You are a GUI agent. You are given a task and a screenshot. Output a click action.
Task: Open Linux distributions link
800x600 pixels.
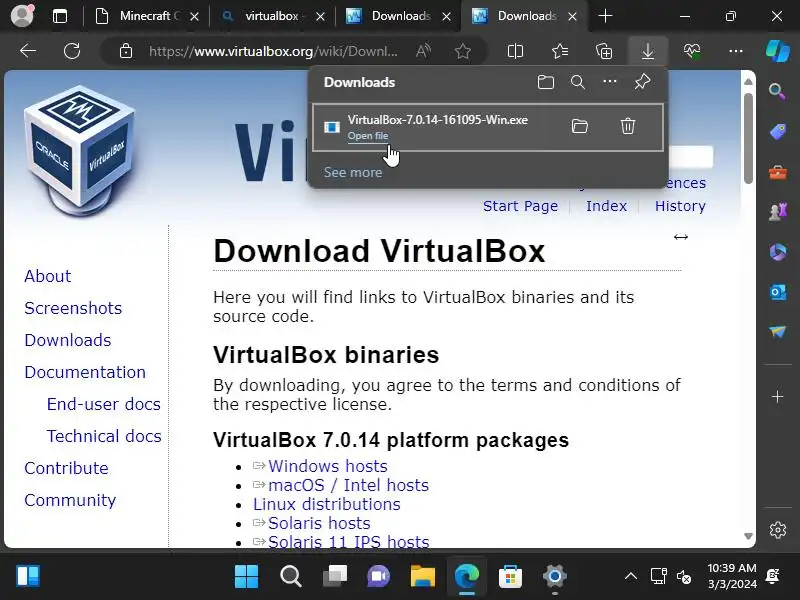tap(327, 504)
